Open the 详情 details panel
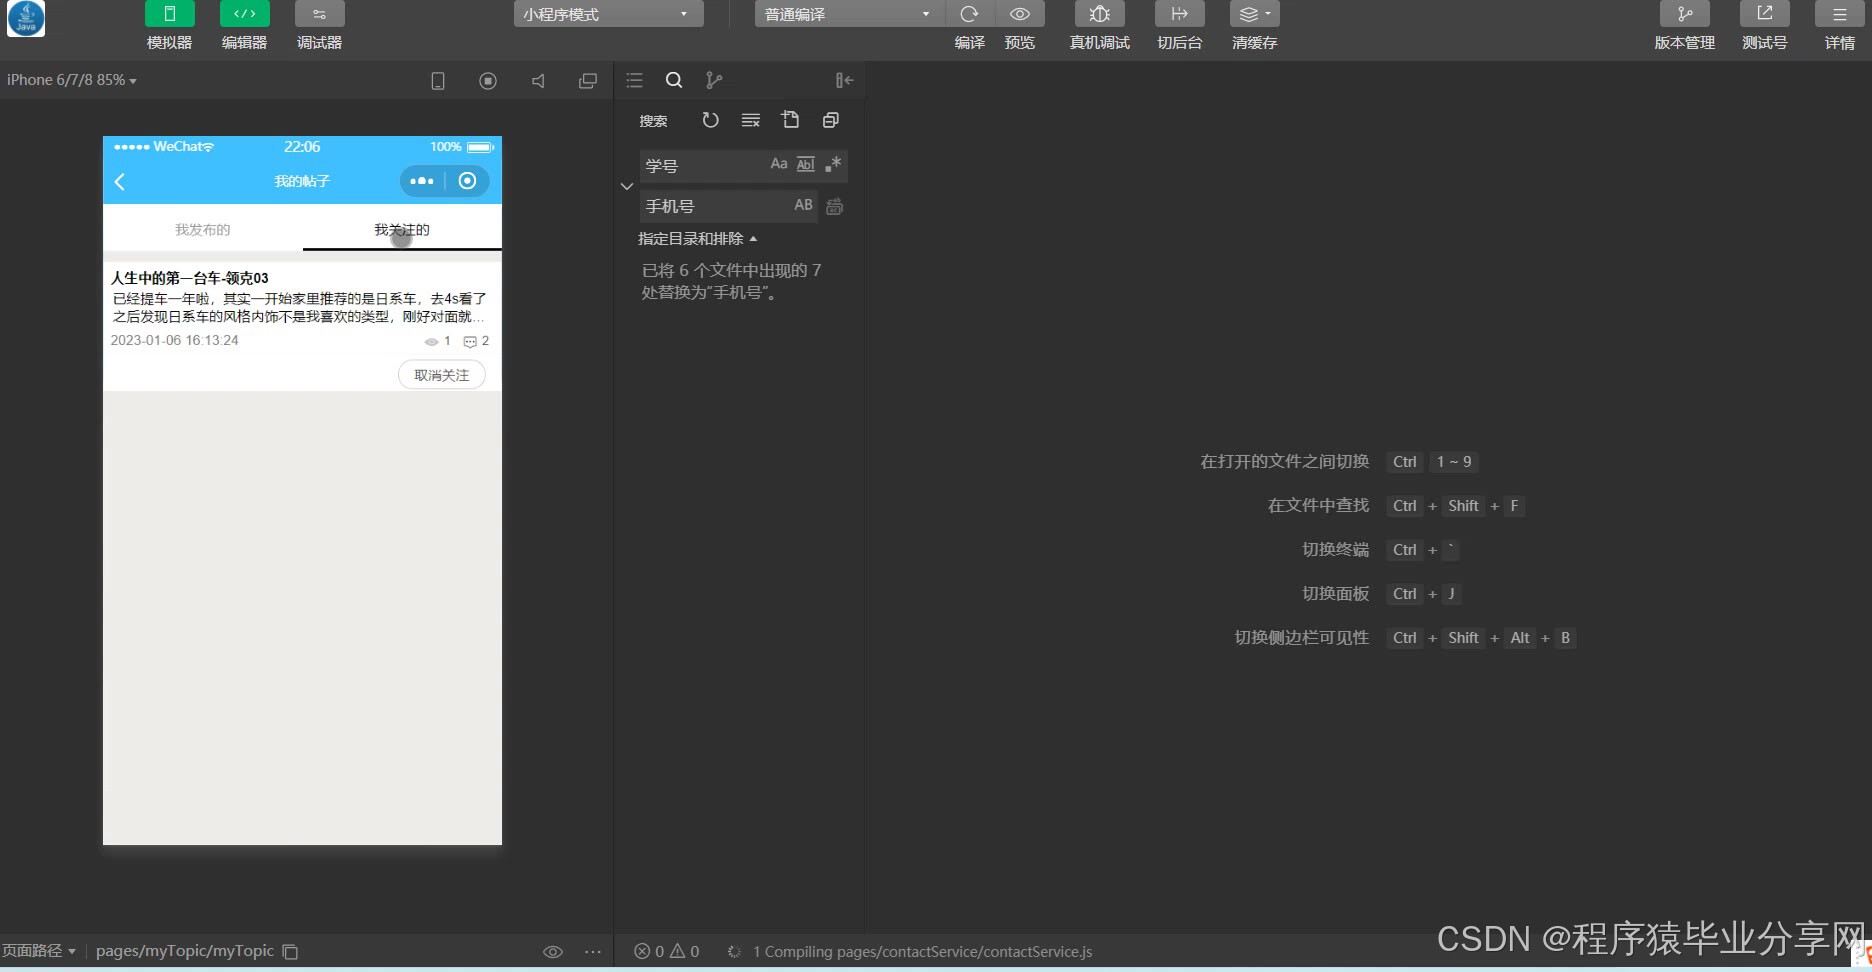This screenshot has width=1872, height=972. click(1839, 14)
